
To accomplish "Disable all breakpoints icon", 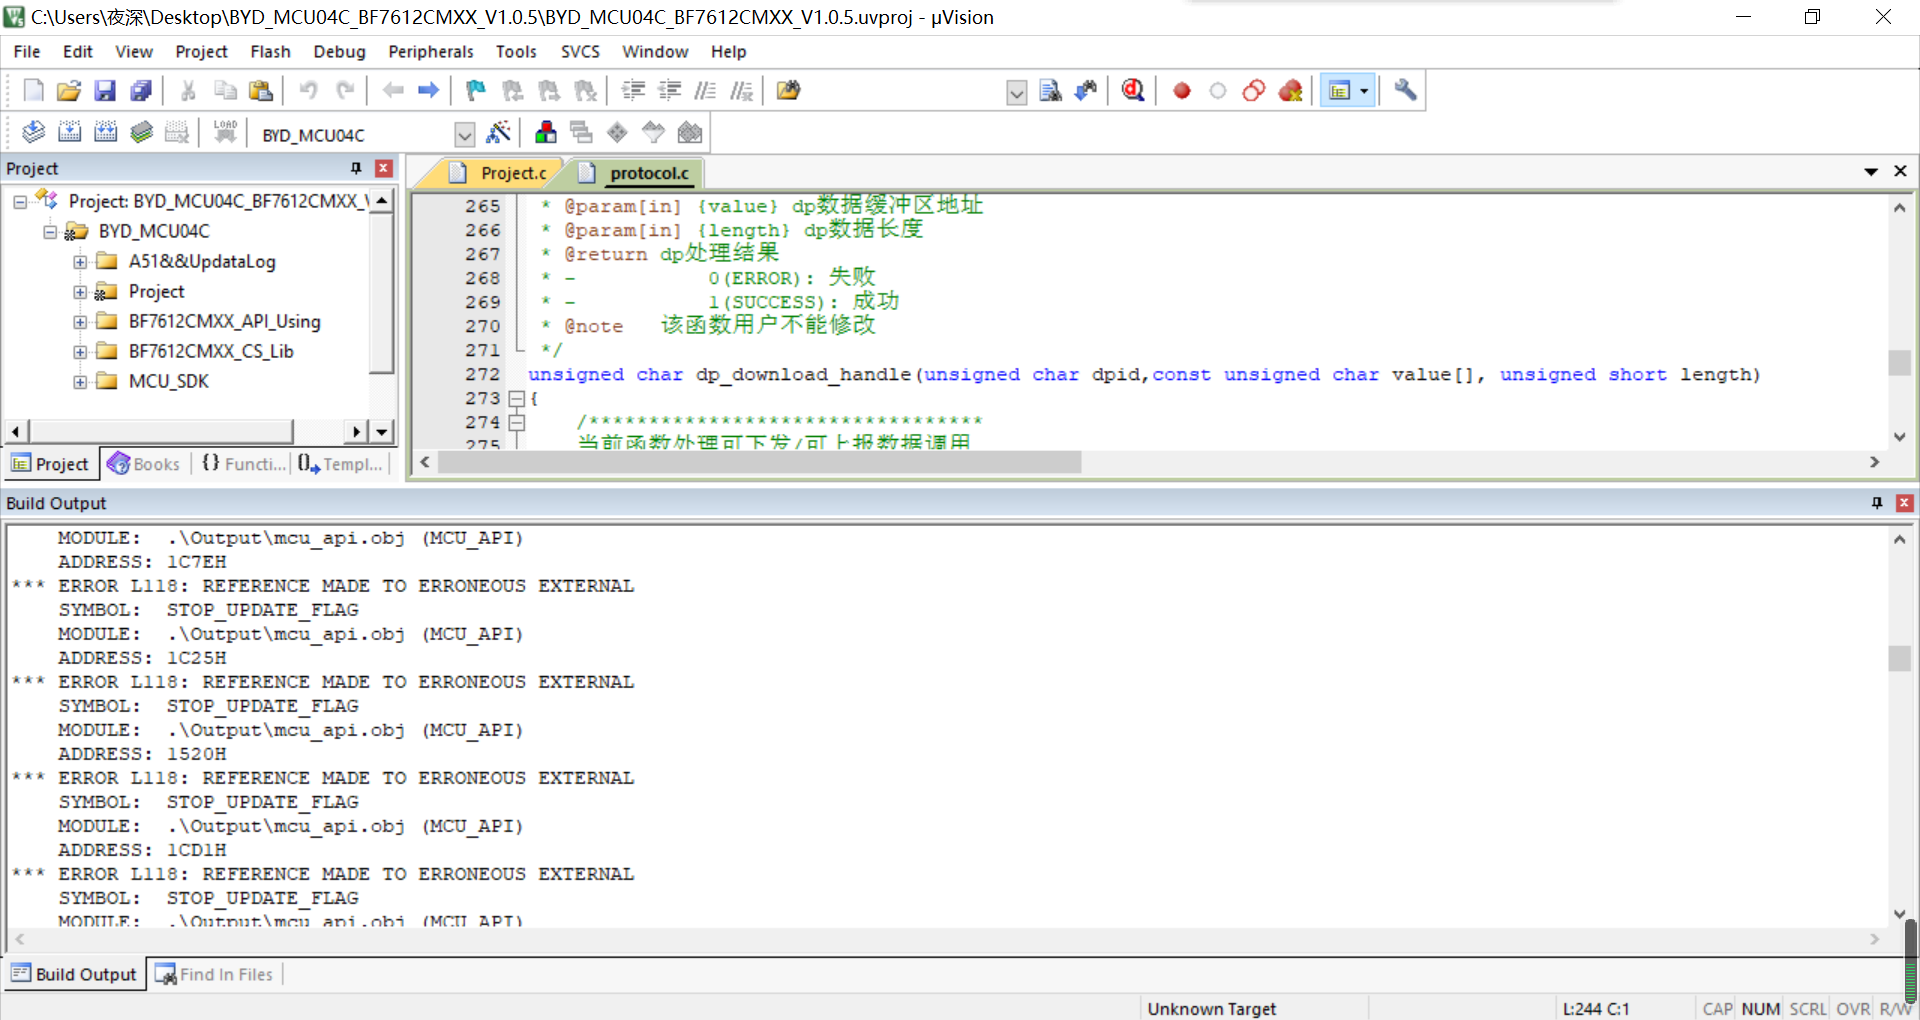I will point(1254,91).
